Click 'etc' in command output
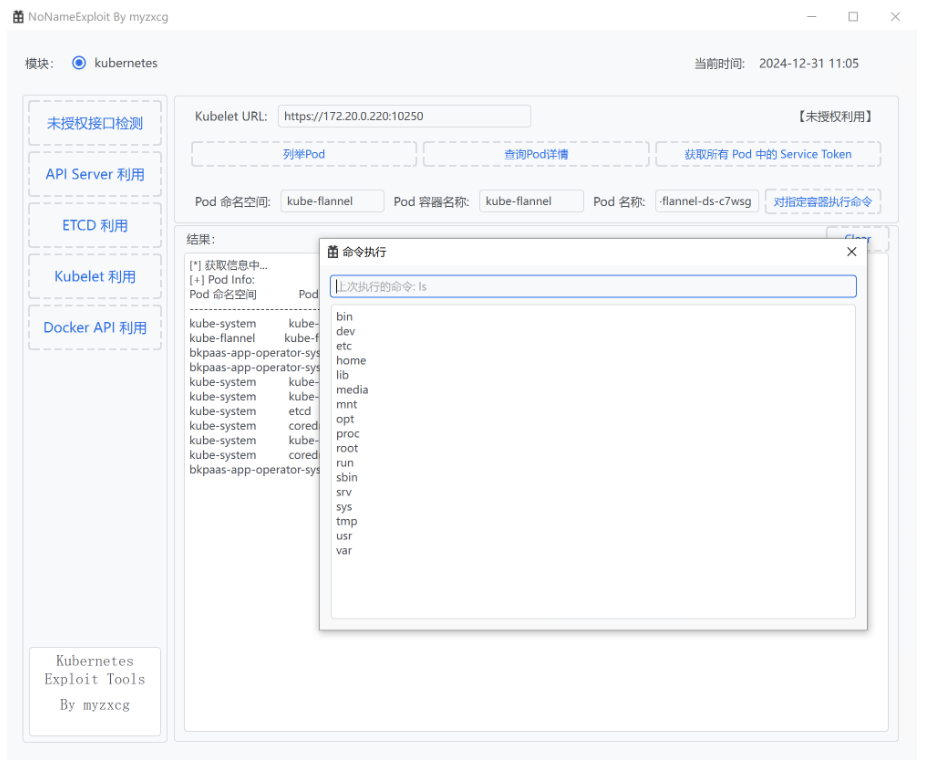 (x=343, y=346)
